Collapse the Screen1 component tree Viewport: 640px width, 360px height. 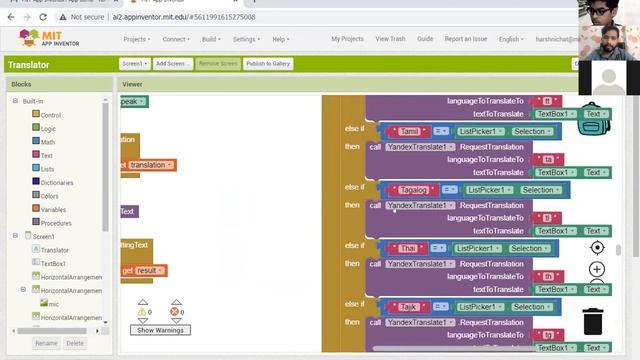pyautogui.click(x=15, y=236)
